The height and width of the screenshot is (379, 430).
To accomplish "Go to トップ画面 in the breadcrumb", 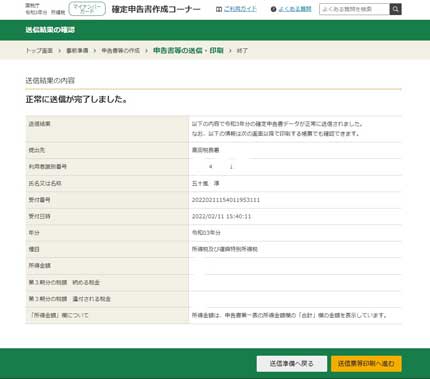I will (x=39, y=51).
